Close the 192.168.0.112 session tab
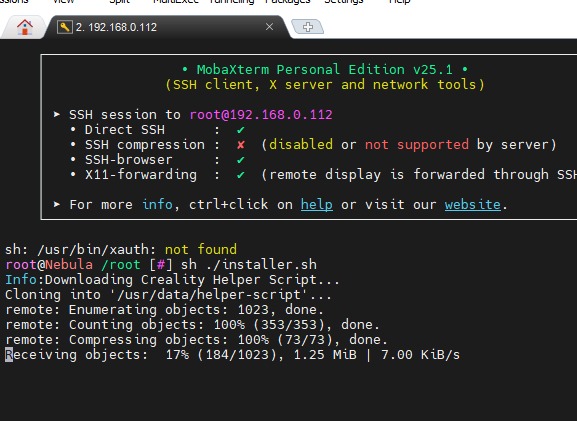 coord(269,27)
